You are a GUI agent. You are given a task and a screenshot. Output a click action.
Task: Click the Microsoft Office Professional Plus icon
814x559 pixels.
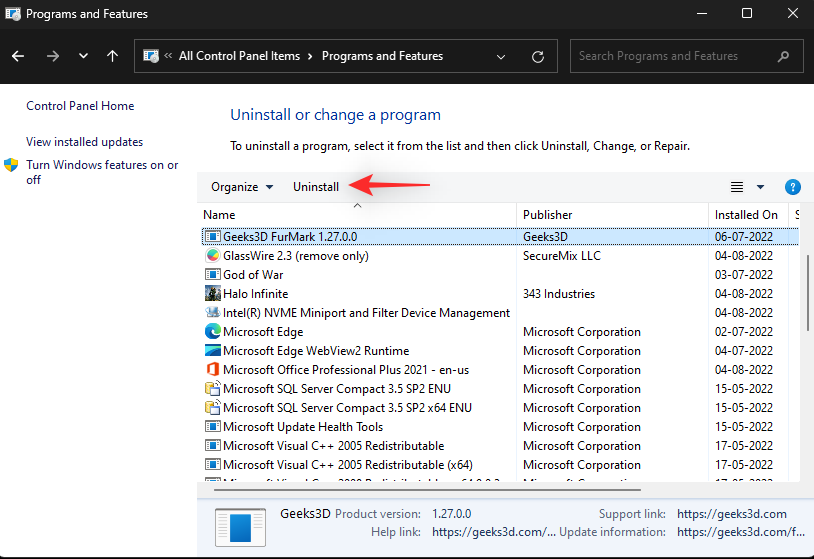tap(212, 370)
